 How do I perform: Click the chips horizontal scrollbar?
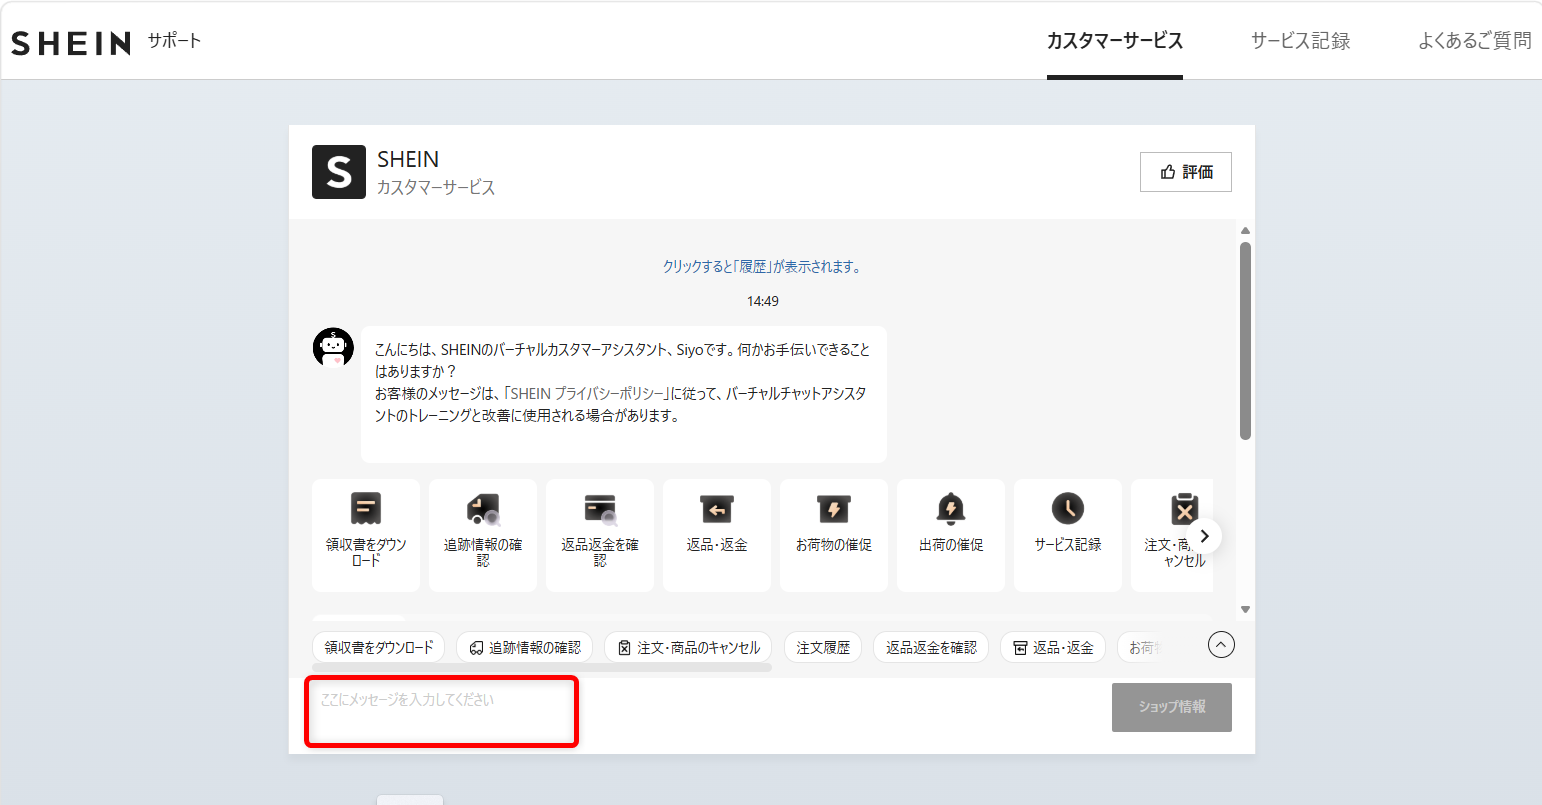click(x=542, y=667)
